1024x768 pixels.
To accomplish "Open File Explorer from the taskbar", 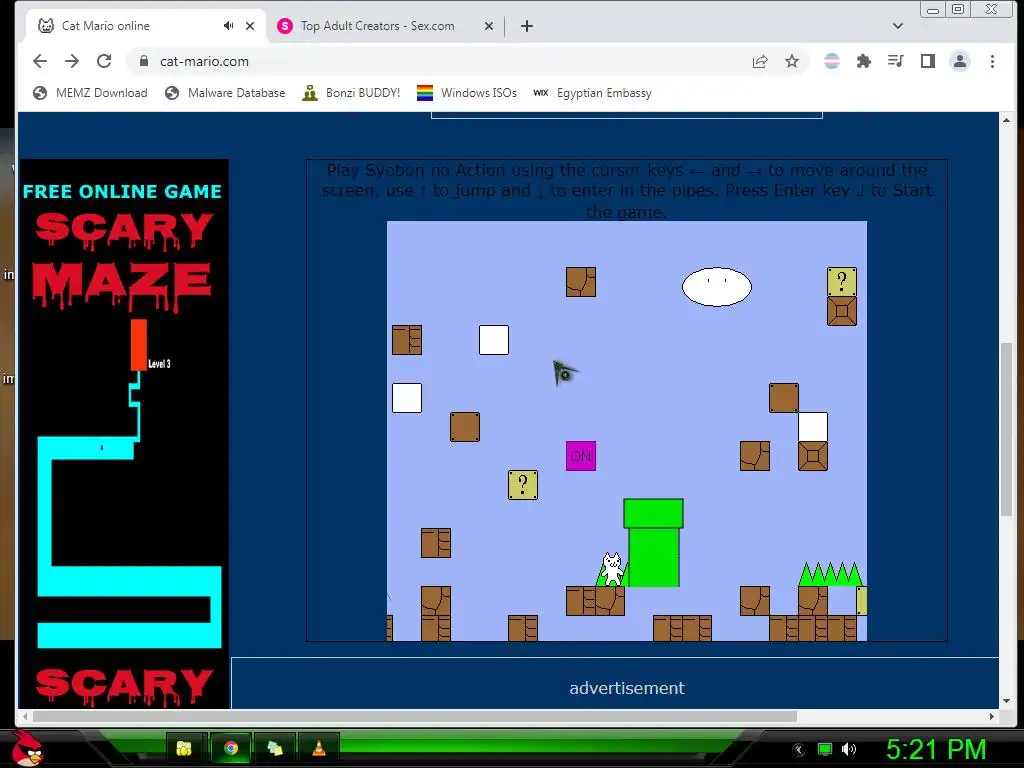I will (x=184, y=748).
